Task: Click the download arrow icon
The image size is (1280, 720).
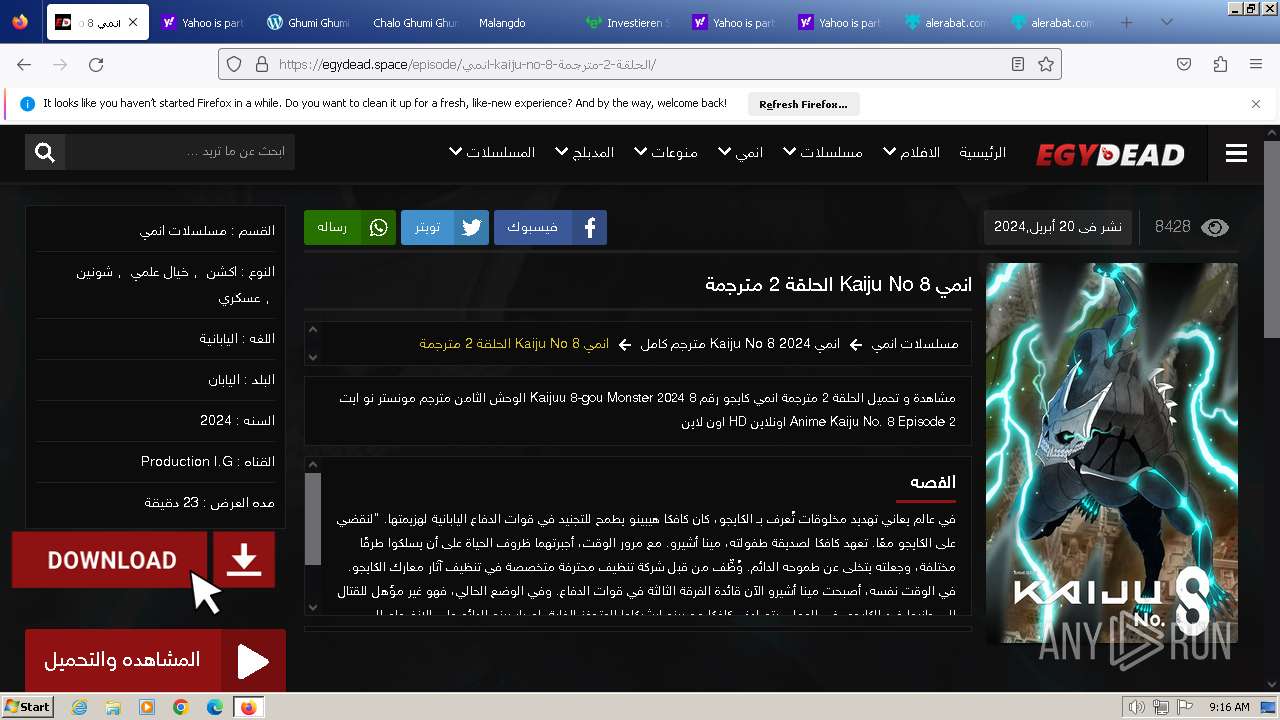Action: pyautogui.click(x=243, y=560)
